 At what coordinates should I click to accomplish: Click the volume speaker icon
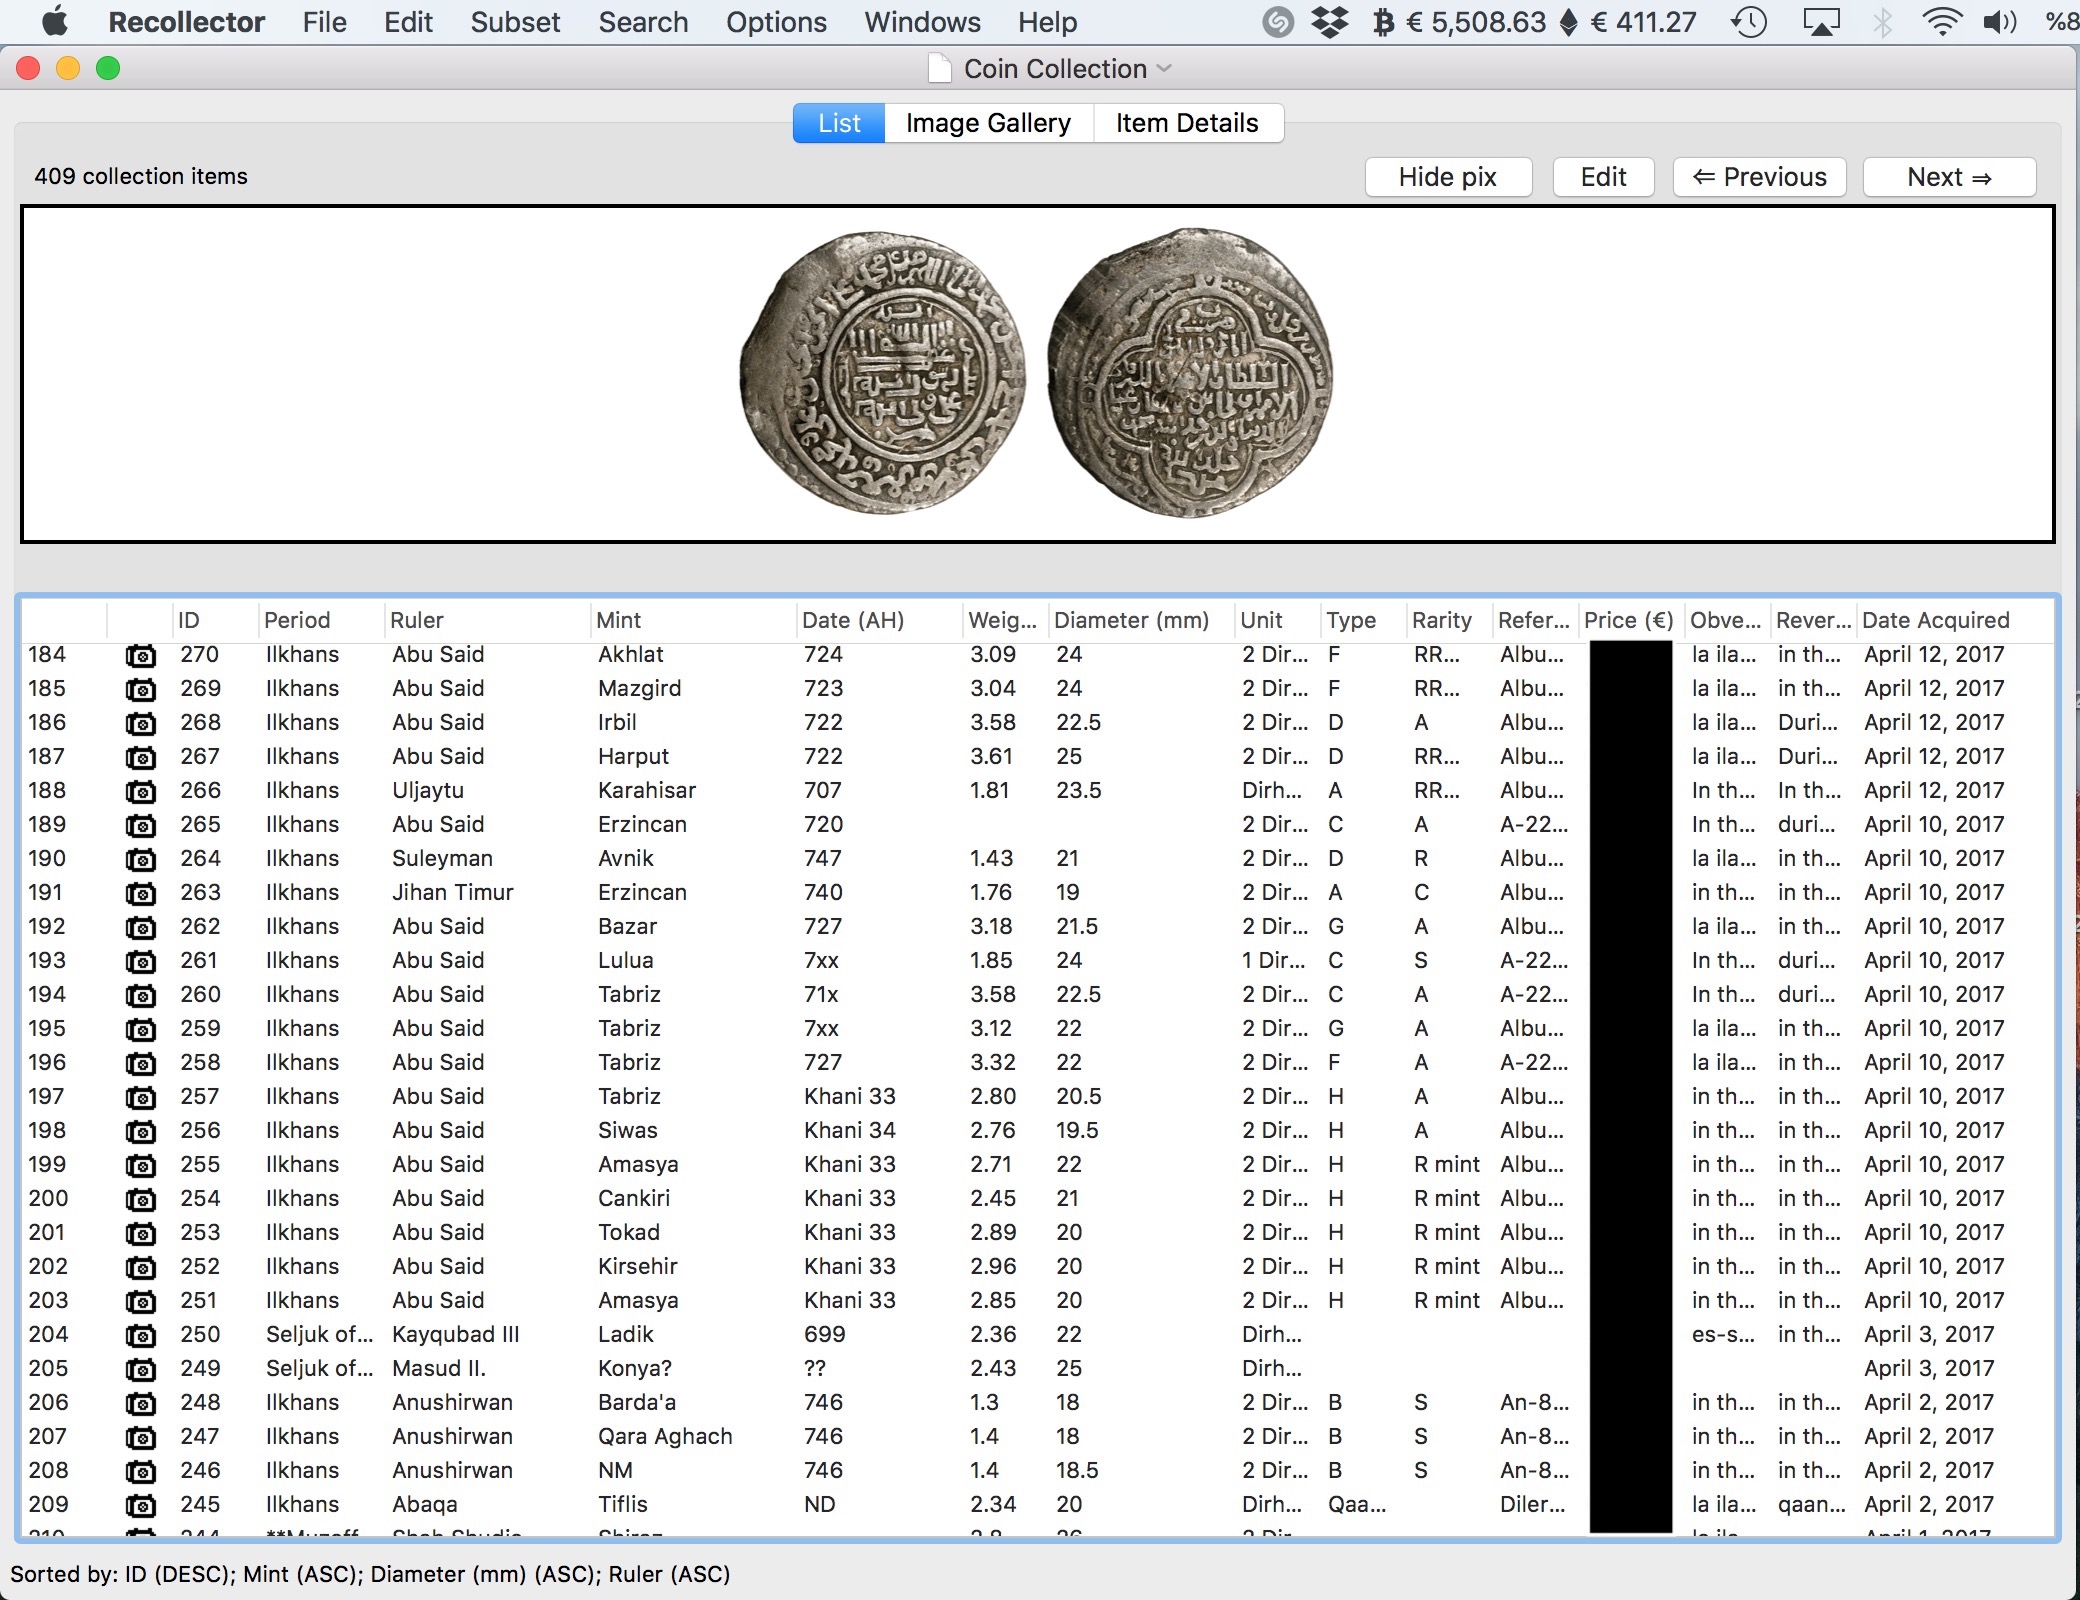coord(2000,22)
